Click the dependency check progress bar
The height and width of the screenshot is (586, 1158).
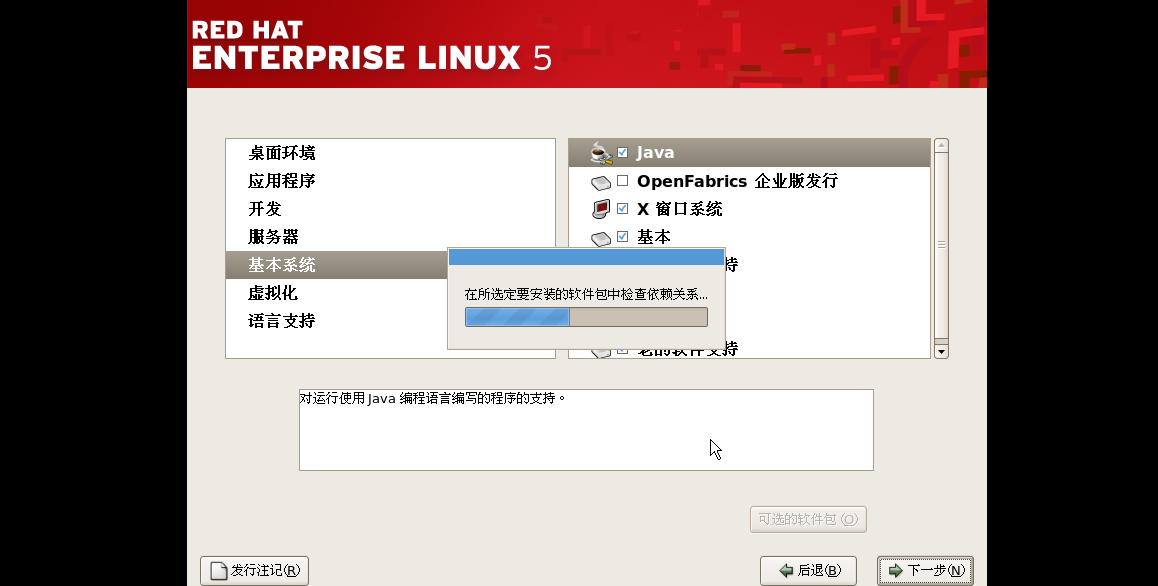click(x=586, y=316)
